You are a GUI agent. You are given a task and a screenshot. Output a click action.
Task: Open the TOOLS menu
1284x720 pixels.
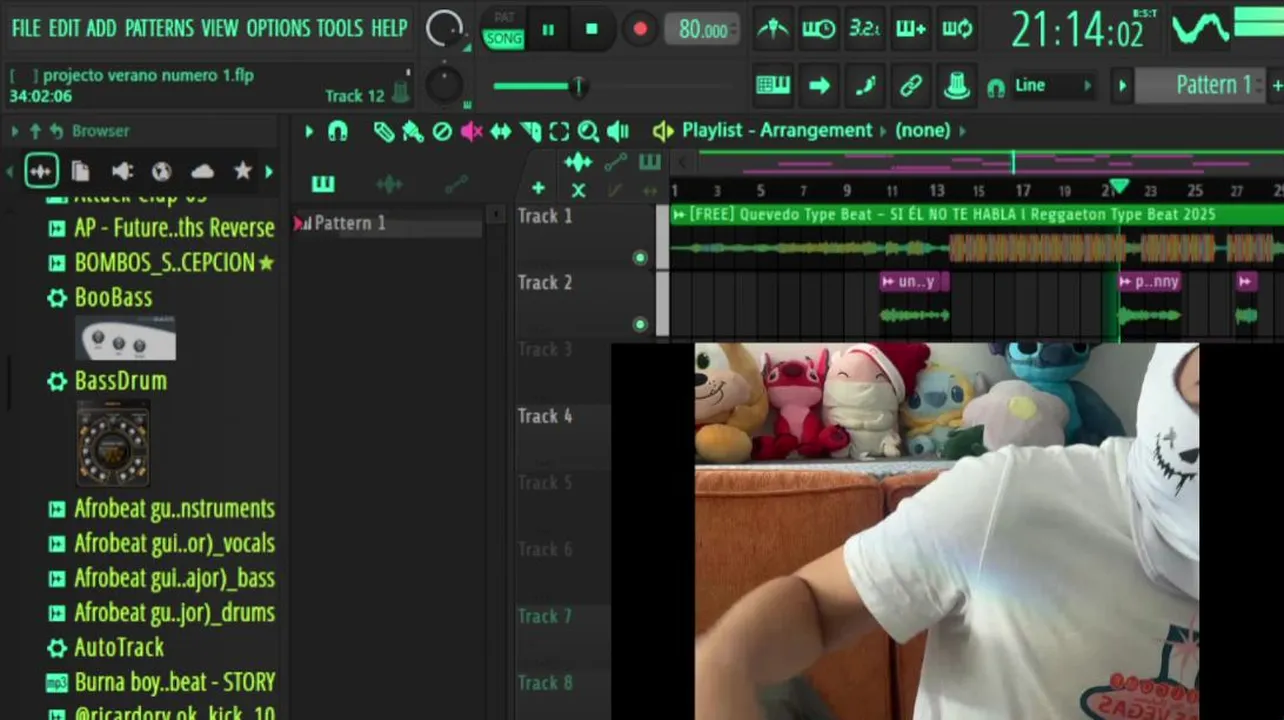340,28
